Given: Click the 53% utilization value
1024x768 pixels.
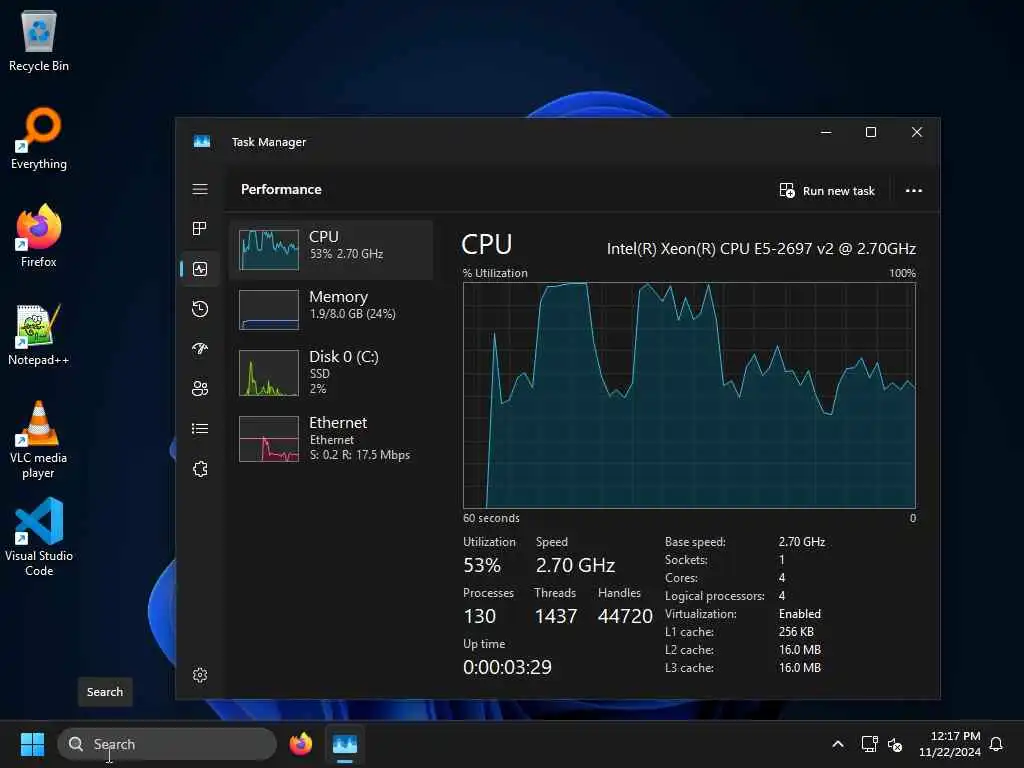Looking at the screenshot, I should point(482,565).
